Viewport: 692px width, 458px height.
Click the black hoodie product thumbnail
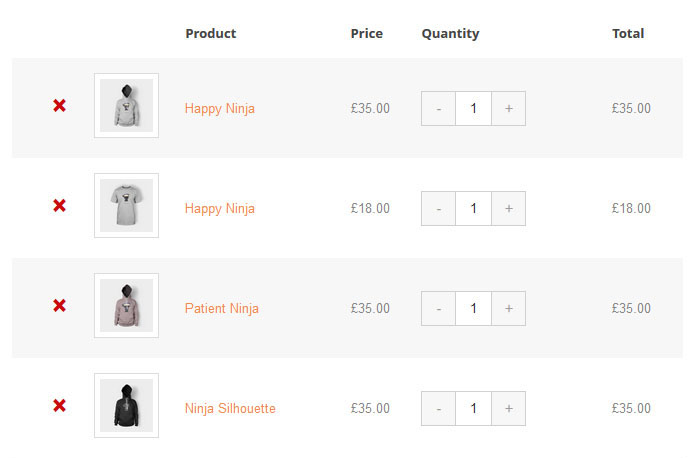126,405
